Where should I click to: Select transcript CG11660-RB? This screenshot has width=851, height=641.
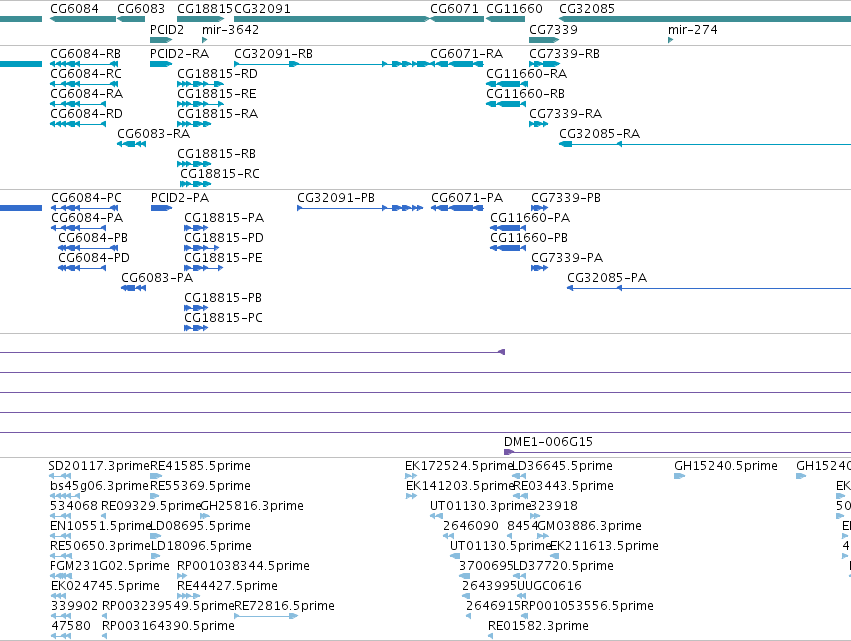click(x=525, y=94)
